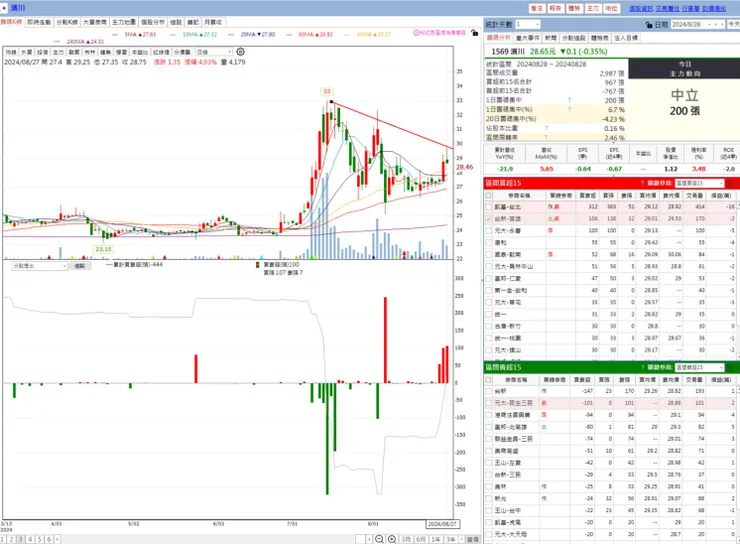Click the help icon beside 區間周轉率
The height and width of the screenshot is (544, 740).
546,137
